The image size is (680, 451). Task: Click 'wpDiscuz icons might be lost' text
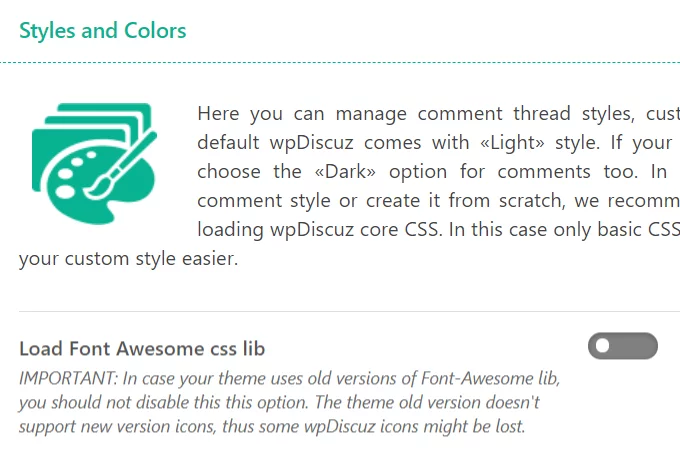(x=415, y=427)
